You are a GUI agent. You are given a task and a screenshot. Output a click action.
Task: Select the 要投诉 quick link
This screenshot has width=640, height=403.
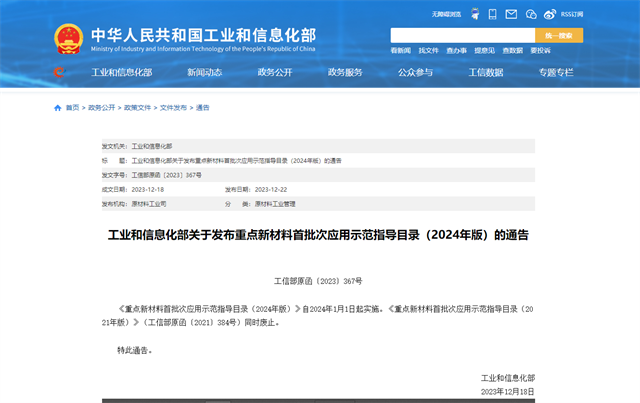coord(540,51)
